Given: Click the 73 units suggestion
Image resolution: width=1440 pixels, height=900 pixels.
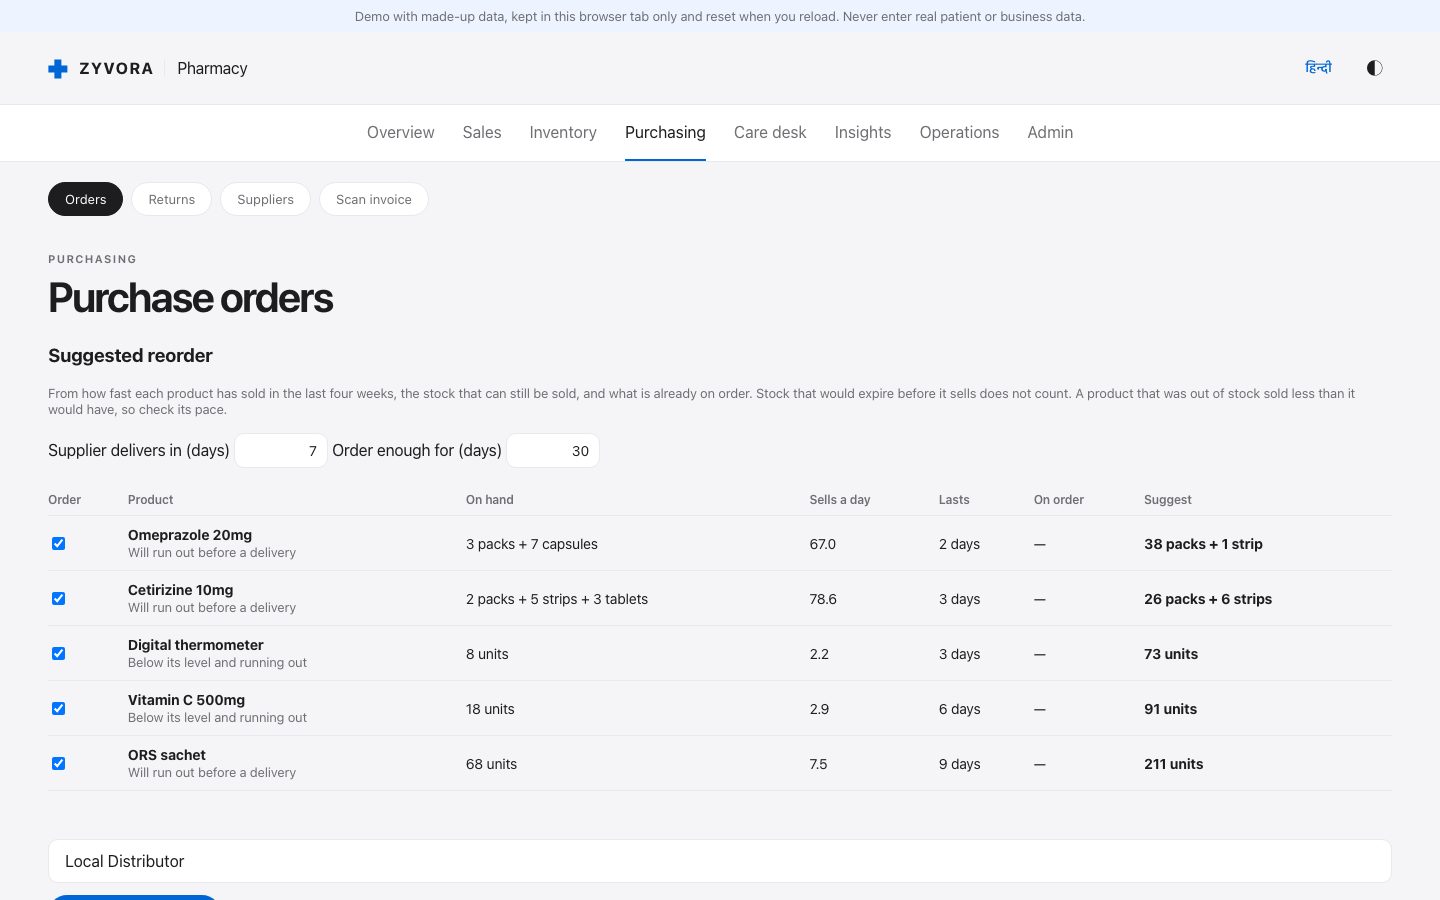Looking at the screenshot, I should (1171, 654).
